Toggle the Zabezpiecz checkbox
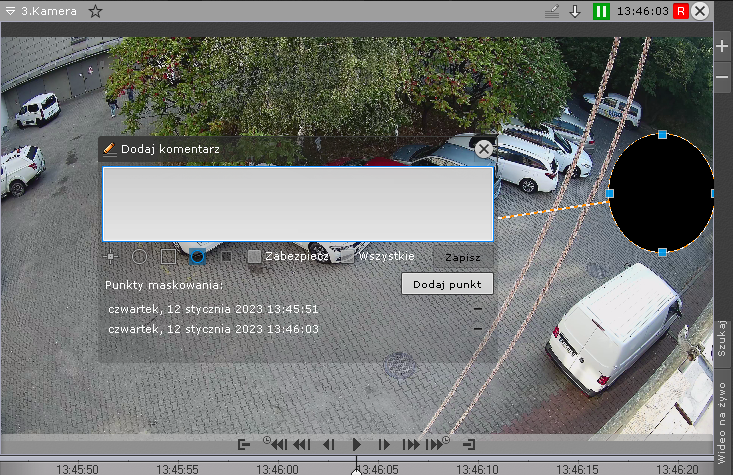The height and width of the screenshot is (475, 733). (255, 256)
